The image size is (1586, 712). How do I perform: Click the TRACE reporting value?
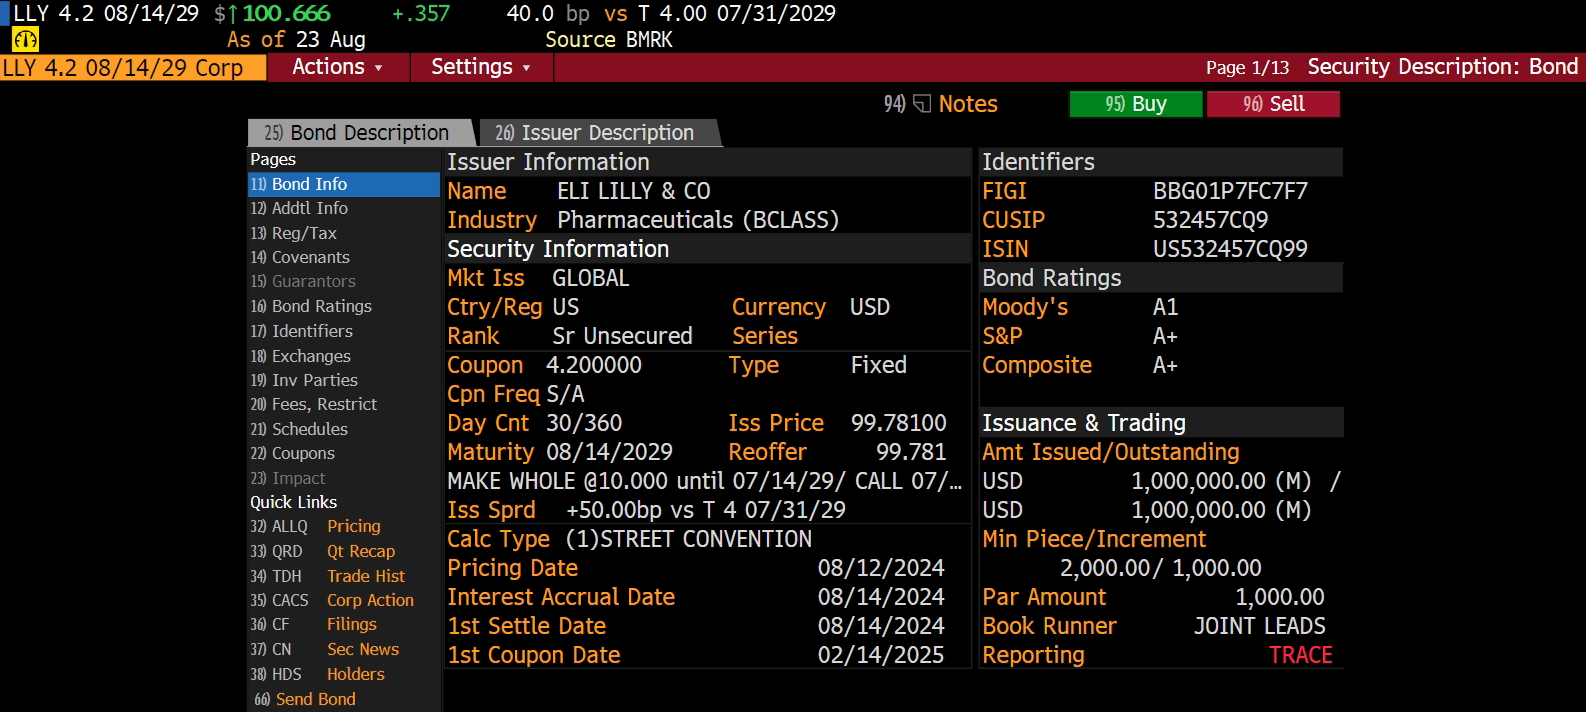point(1301,655)
